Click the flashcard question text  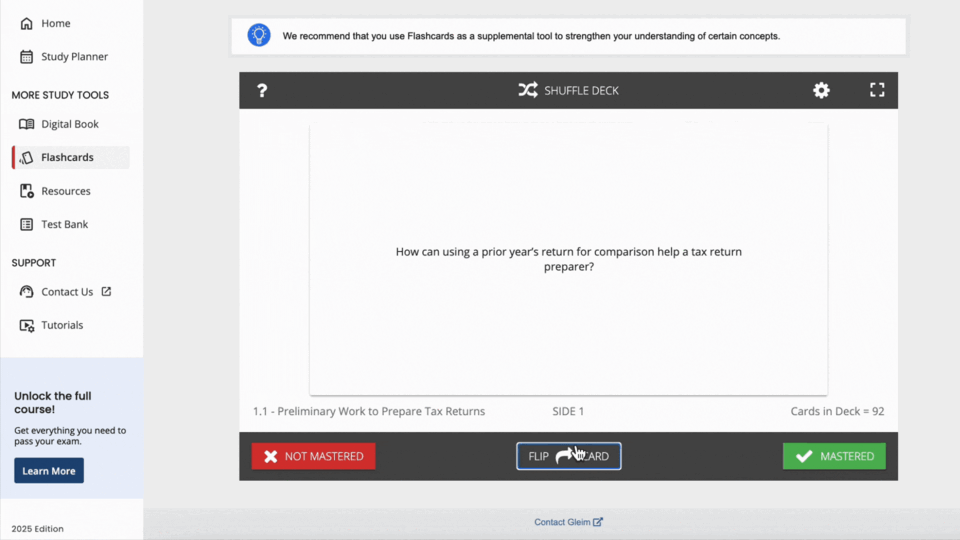[x=568, y=259]
